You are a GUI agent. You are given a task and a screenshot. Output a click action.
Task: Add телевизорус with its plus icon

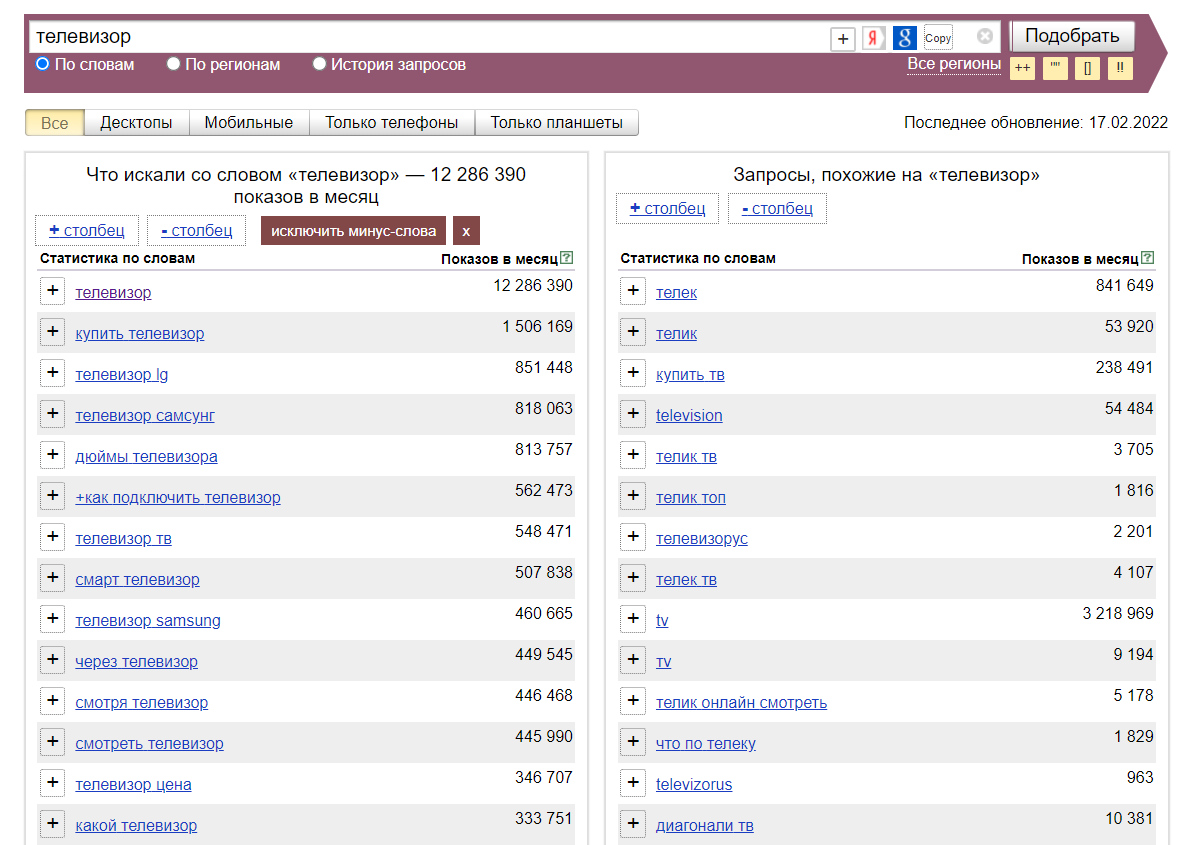click(633, 537)
